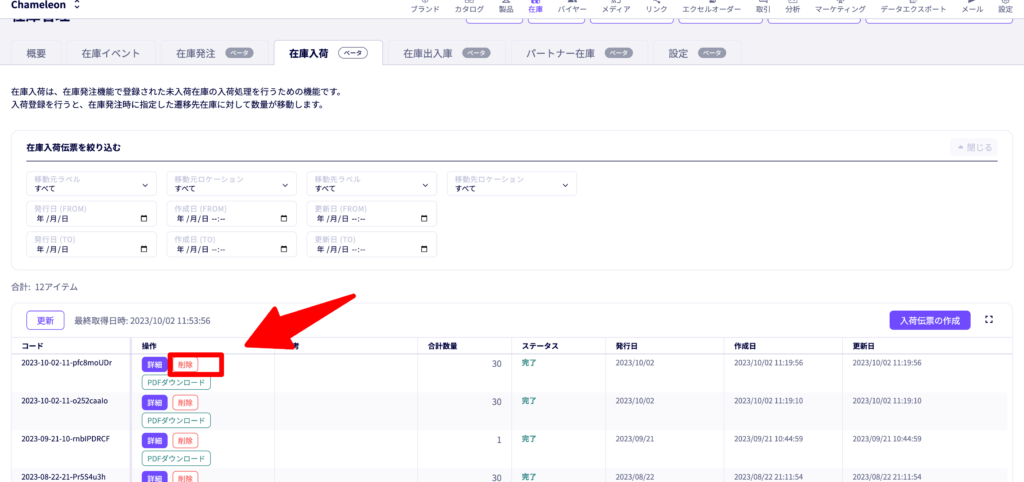The image size is (1024, 482).
Task: Go to バイヤー in top navigation
Action: coord(572,8)
